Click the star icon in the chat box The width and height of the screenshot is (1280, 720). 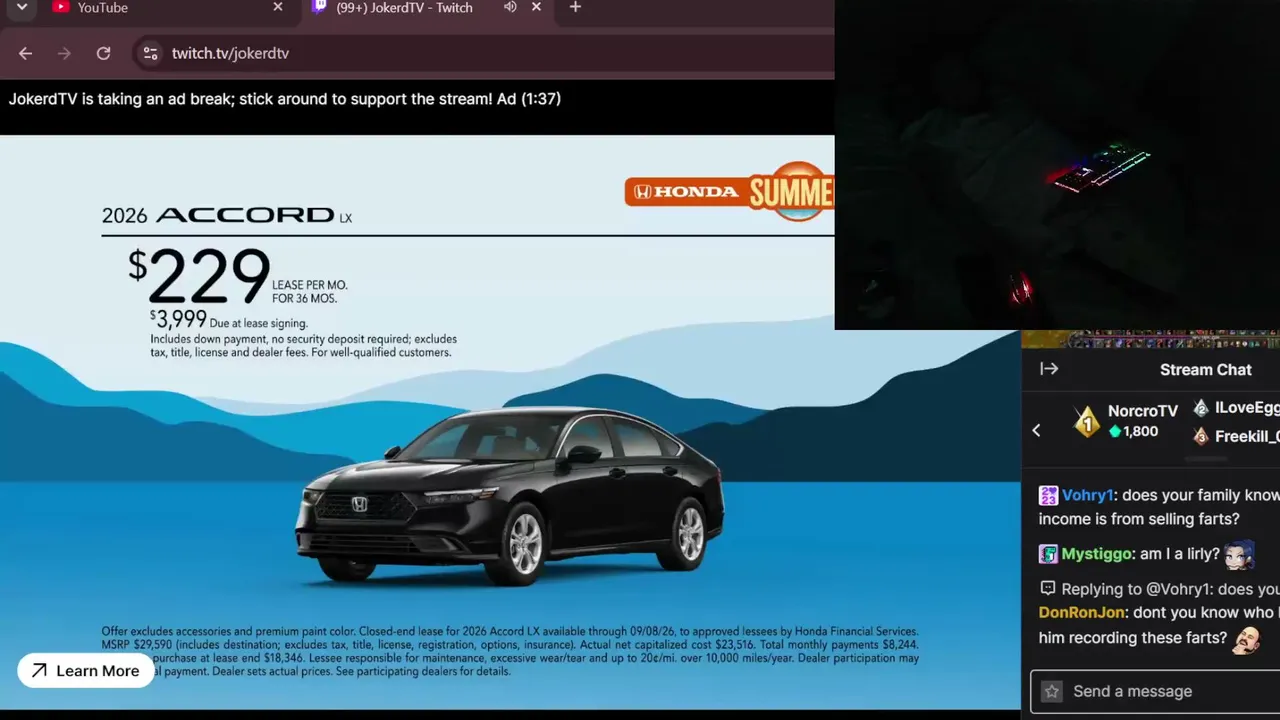tap(1051, 691)
